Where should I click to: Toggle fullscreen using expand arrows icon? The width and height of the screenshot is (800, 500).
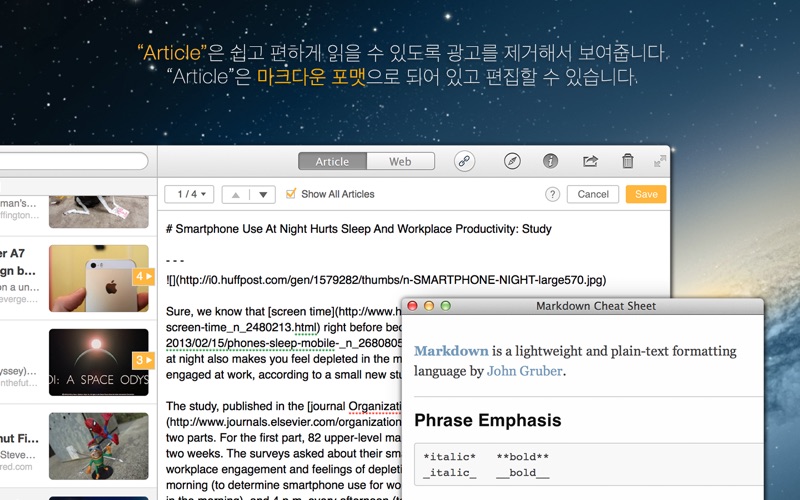660,161
